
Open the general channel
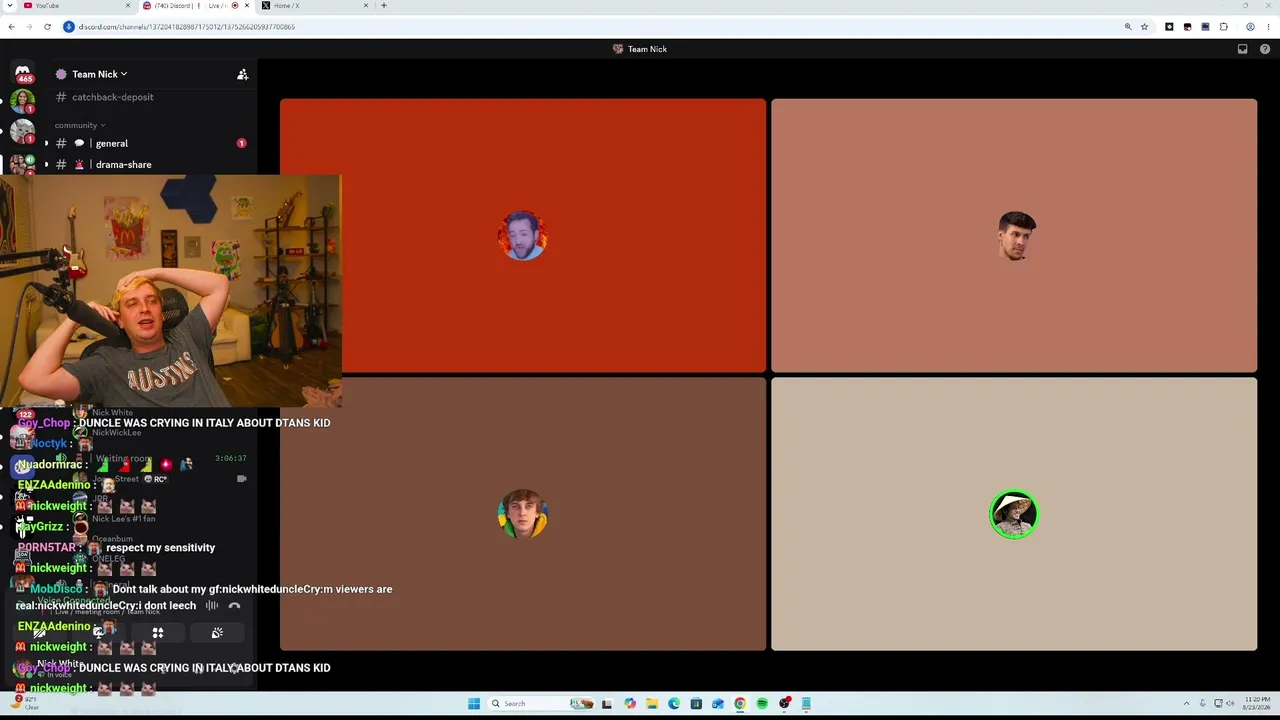[112, 143]
